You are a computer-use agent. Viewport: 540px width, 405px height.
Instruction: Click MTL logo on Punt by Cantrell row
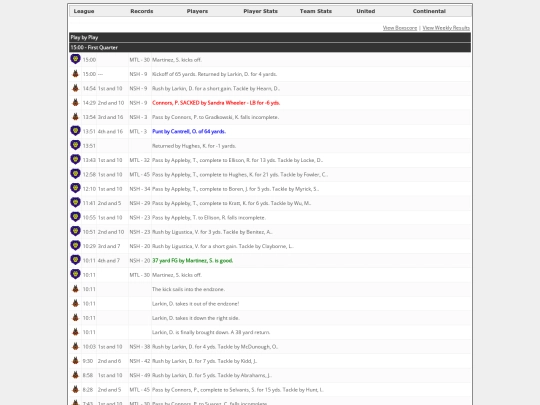pyautogui.click(x=75, y=131)
